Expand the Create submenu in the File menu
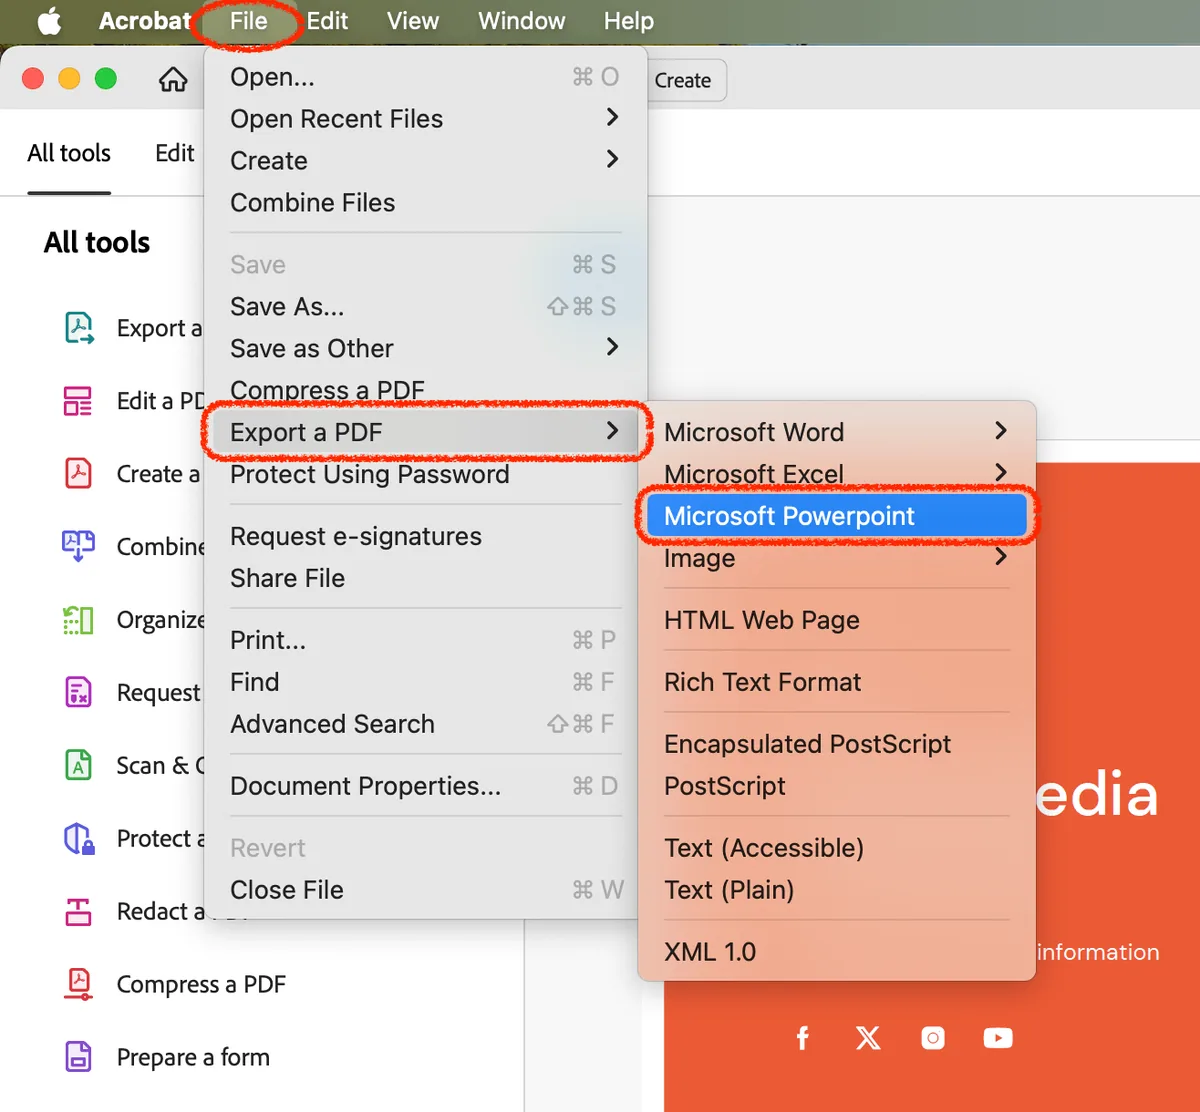Viewport: 1200px width, 1112px height. click(x=426, y=161)
